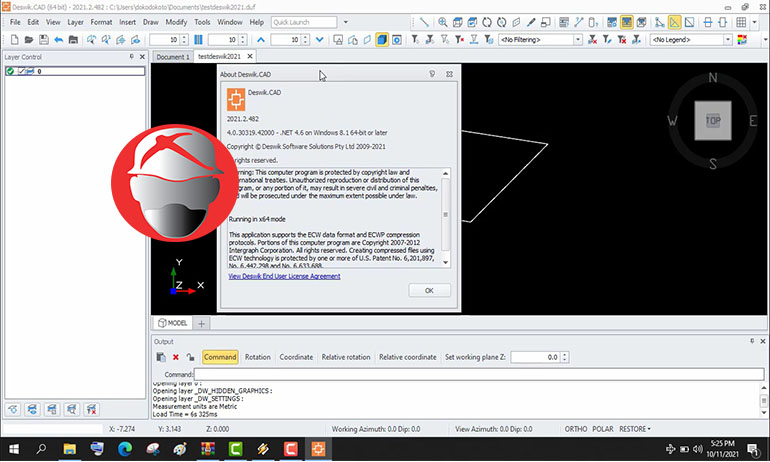Screen dimensions: 770x462
Task: Toggle the highlighted blue solid-view button
Action: (382, 40)
